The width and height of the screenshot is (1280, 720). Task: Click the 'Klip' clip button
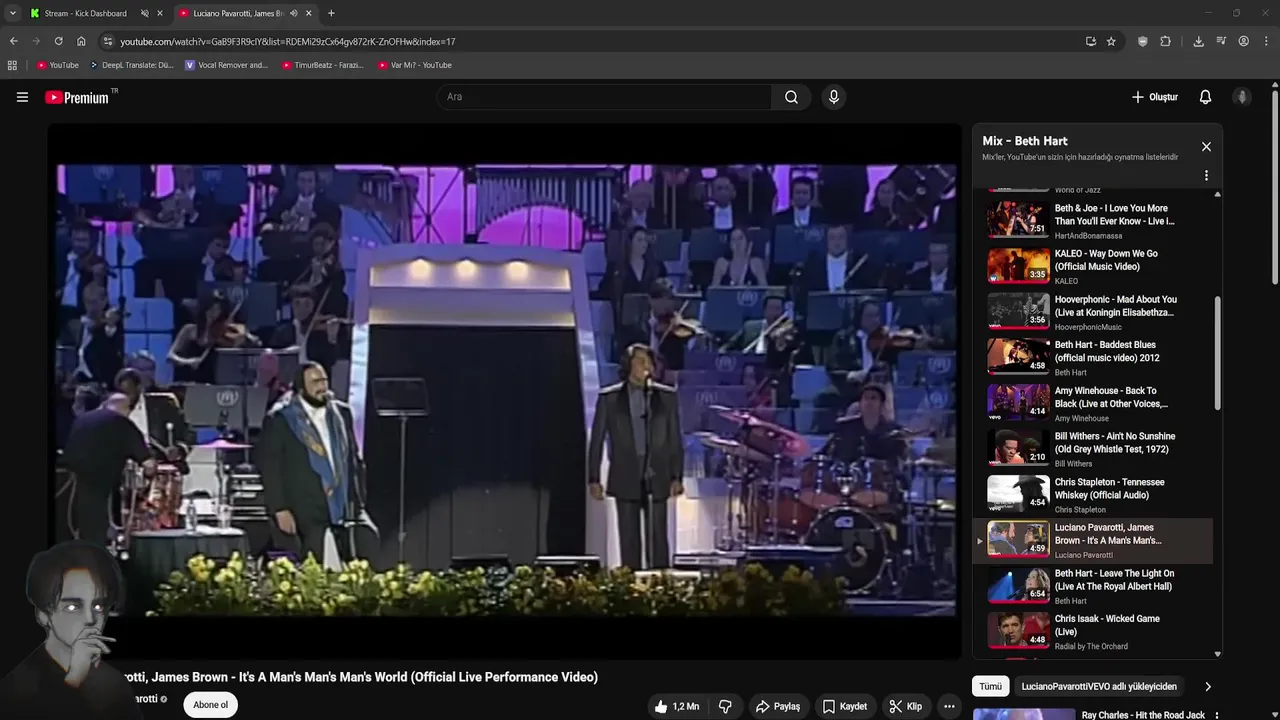[906, 706]
